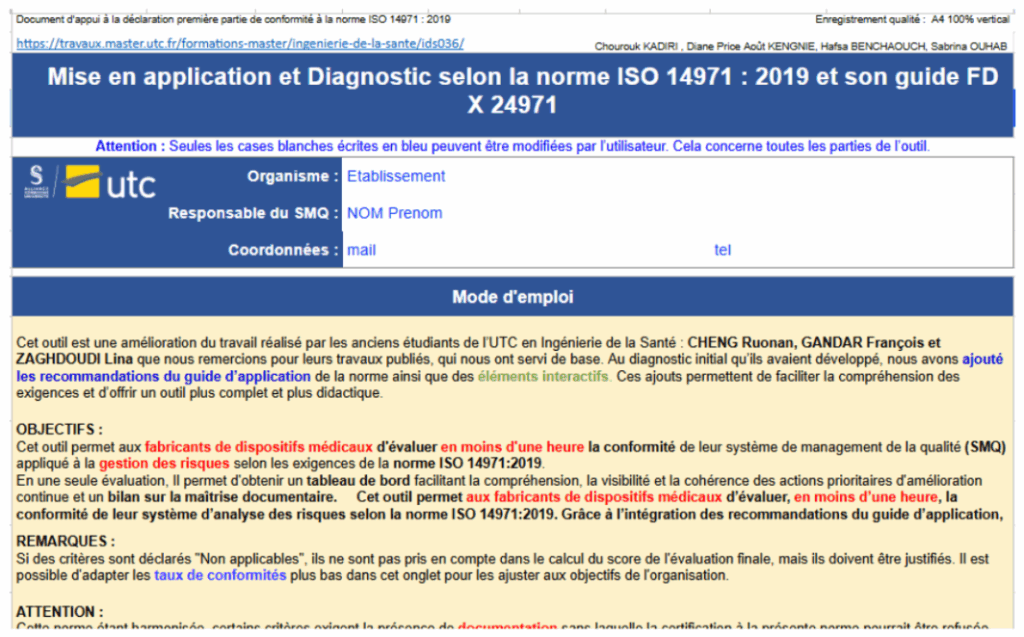The height and width of the screenshot is (637, 1024).
Task: Select the 'OBJECTIFS :' heading
Action: (x=59, y=429)
